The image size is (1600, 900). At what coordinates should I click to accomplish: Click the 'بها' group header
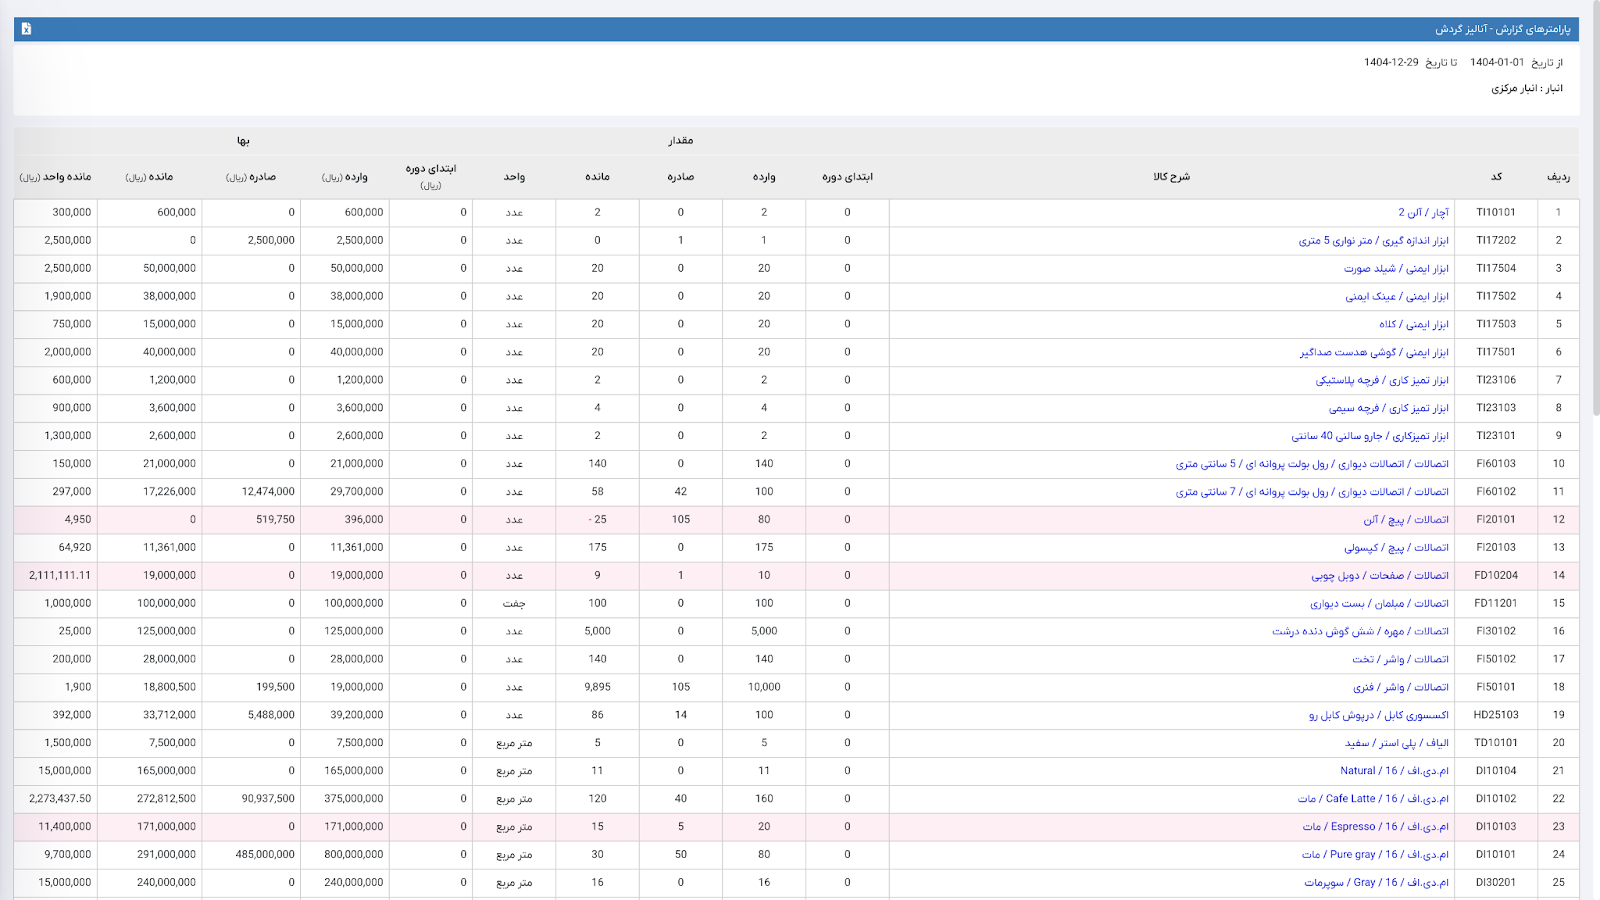point(243,141)
